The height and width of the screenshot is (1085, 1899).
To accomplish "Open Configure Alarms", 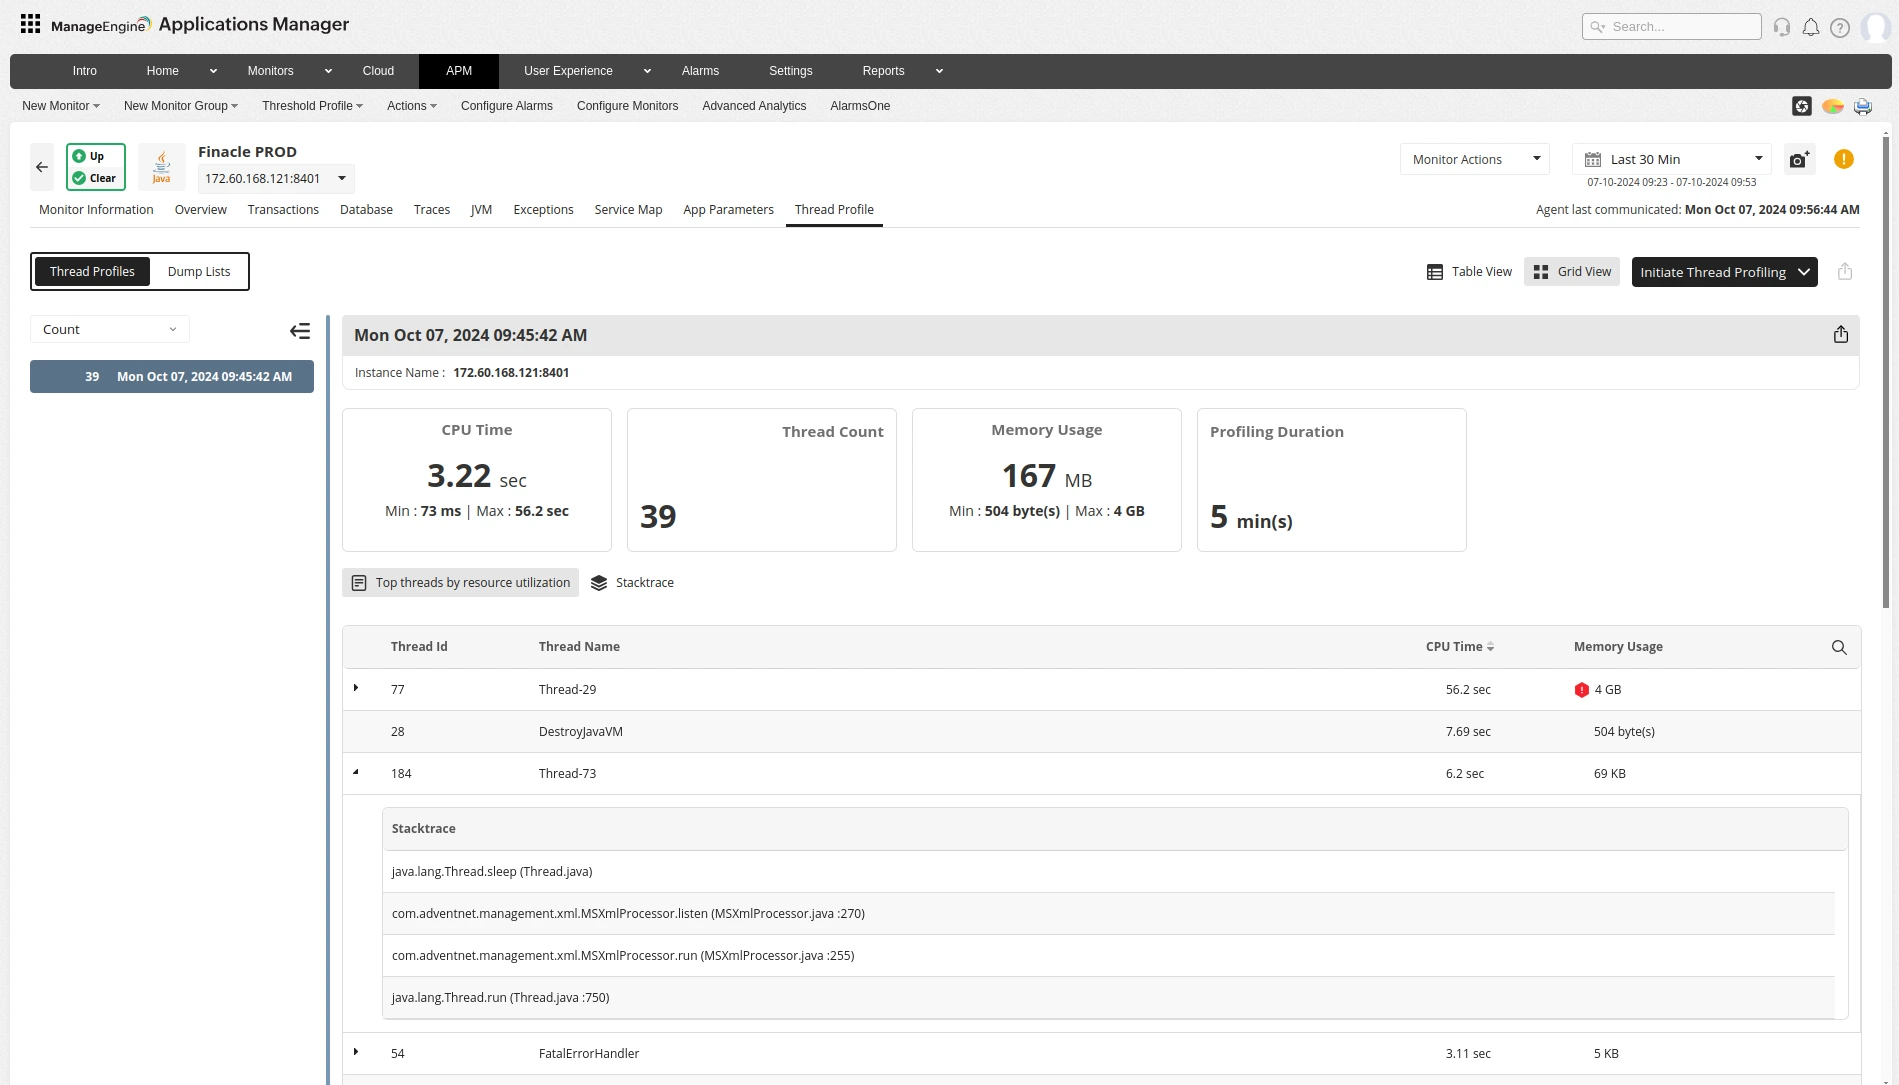I will pyautogui.click(x=505, y=106).
